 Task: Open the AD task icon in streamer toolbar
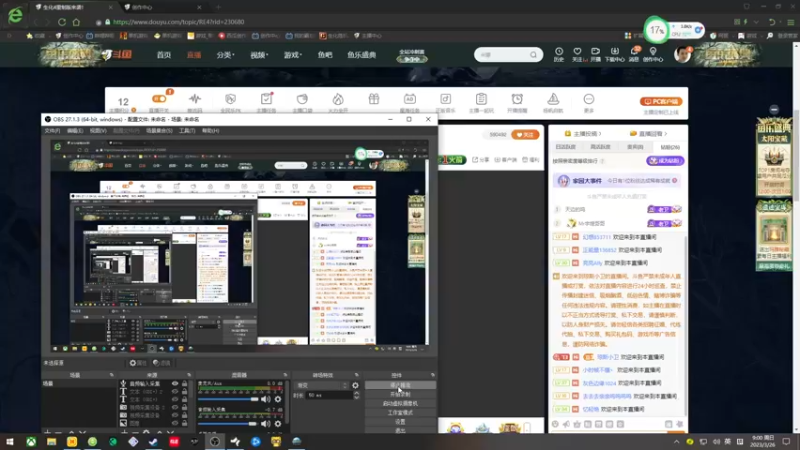[x=410, y=98]
